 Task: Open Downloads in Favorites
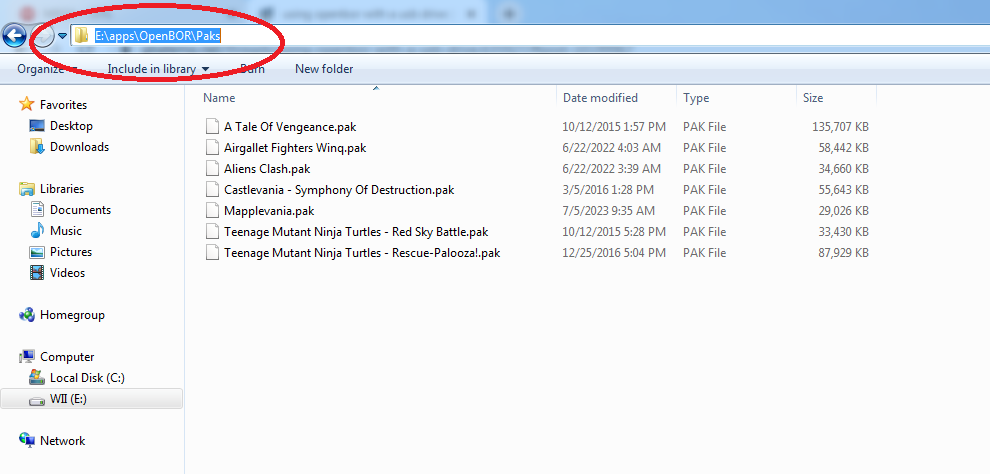tap(80, 146)
